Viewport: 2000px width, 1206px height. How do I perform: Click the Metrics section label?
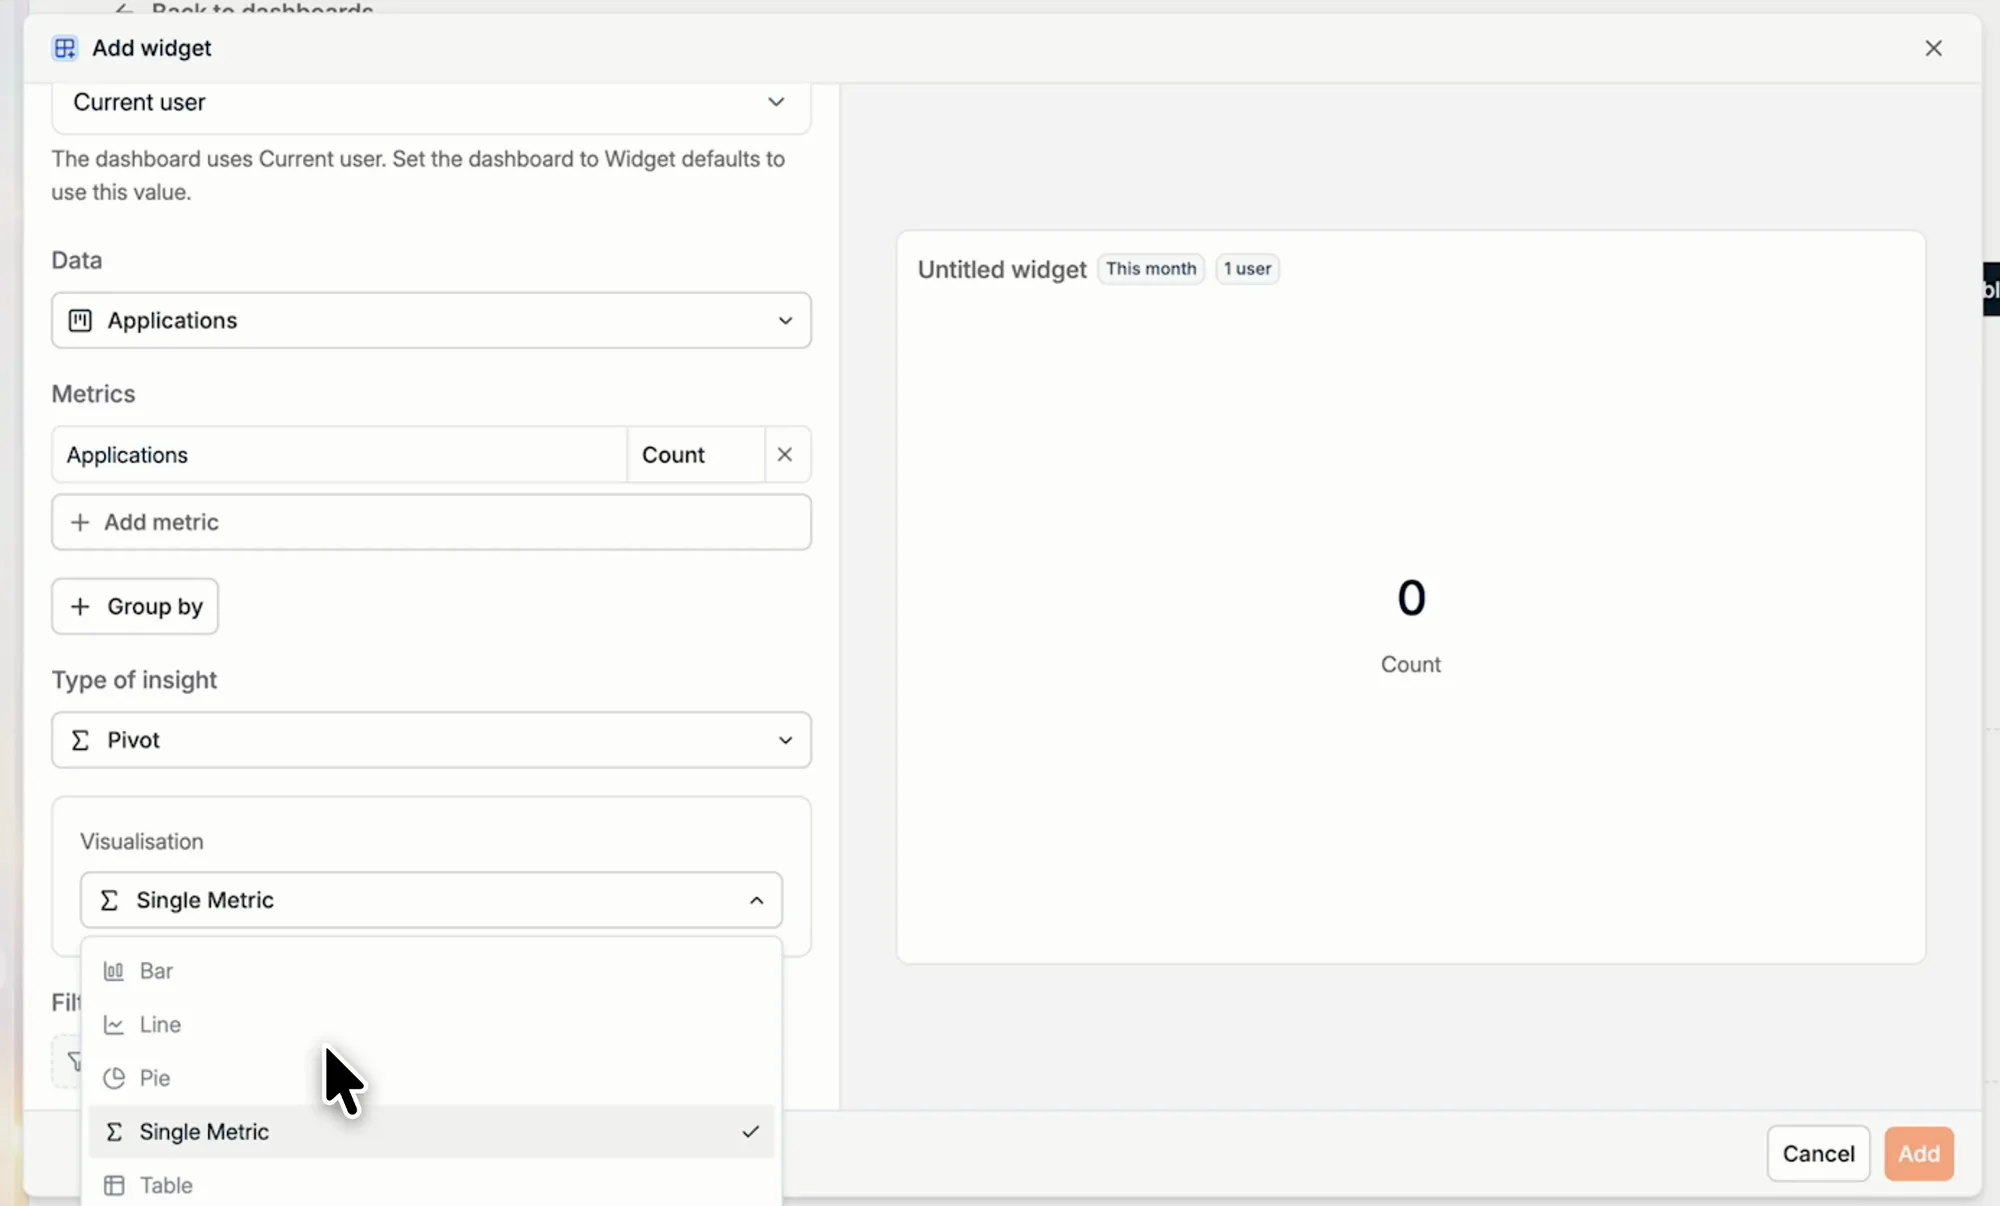(93, 394)
